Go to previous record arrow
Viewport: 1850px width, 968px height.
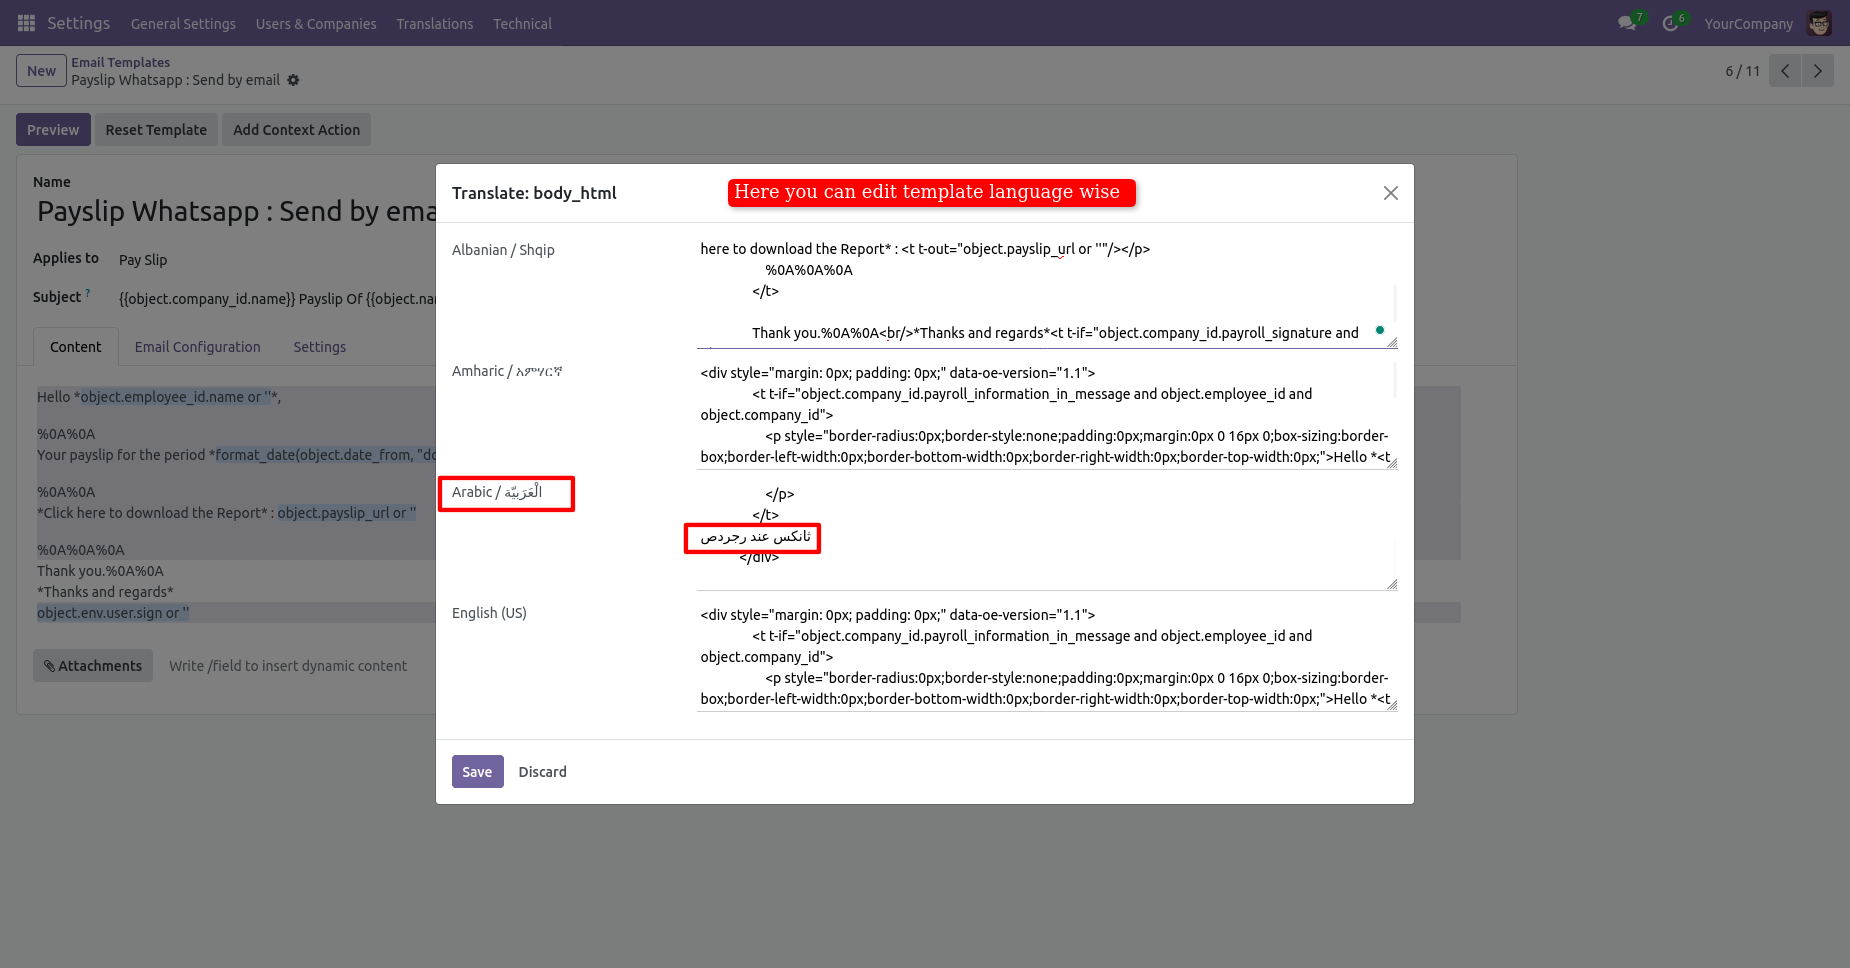tap(1785, 71)
